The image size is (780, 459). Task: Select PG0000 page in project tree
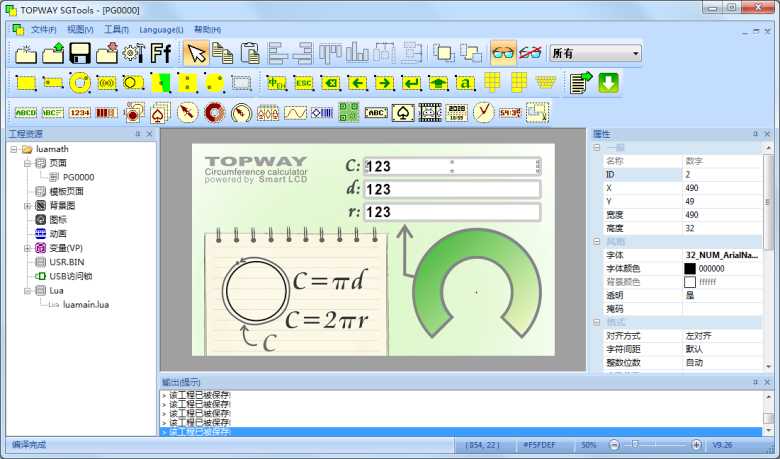78,177
